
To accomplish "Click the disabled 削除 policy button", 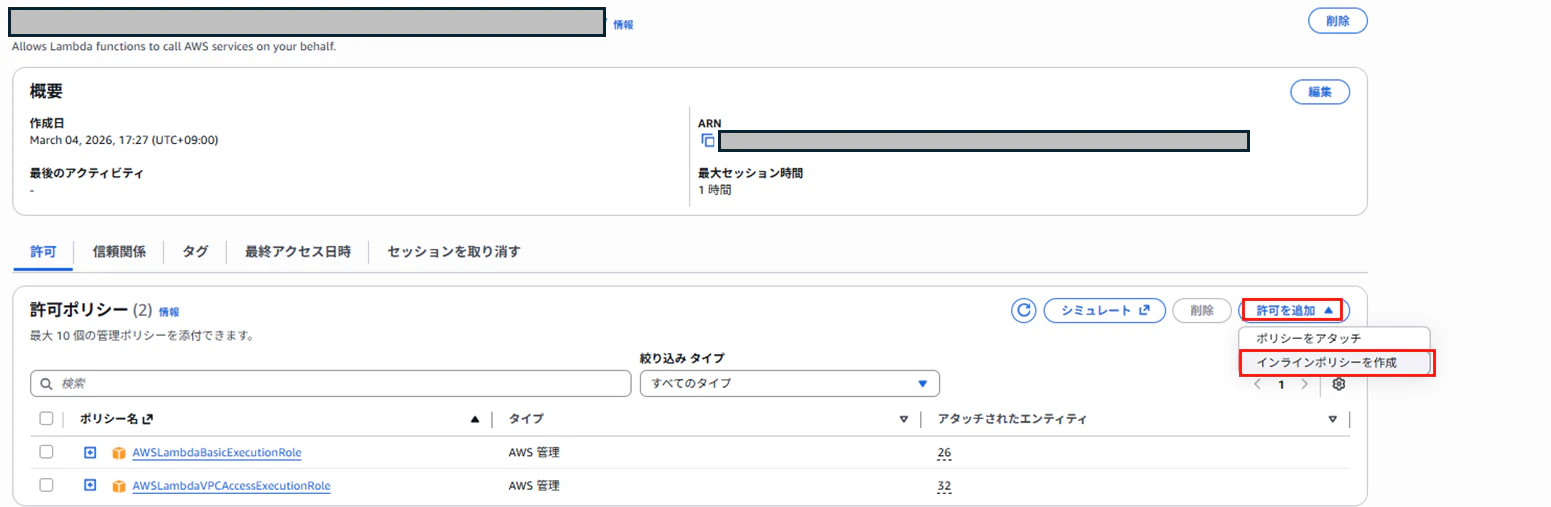I will click(x=1202, y=310).
